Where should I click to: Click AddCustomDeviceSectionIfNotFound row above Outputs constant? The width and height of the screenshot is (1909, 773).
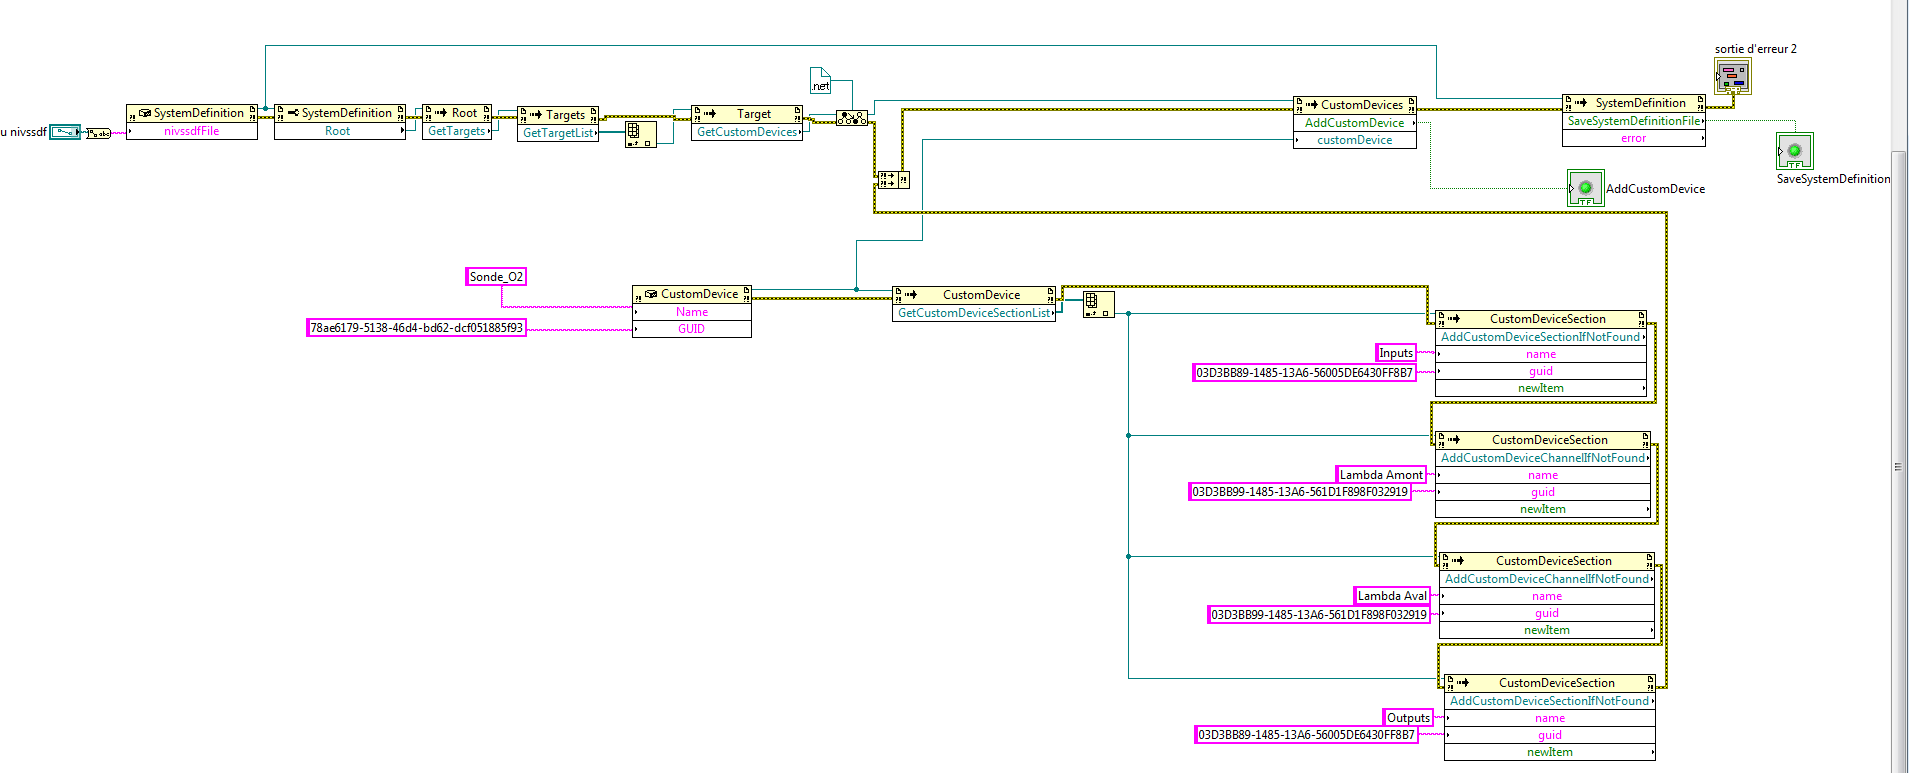1550,701
